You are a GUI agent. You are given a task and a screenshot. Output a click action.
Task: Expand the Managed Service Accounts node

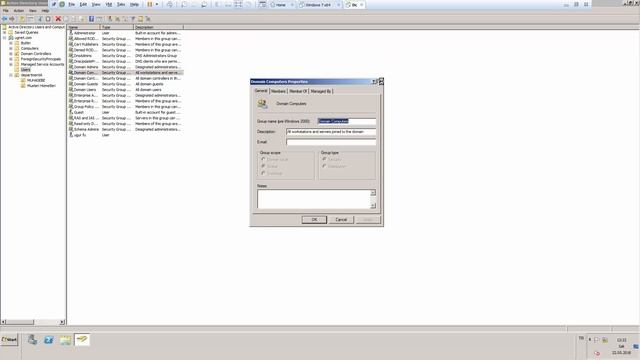(x=11, y=64)
